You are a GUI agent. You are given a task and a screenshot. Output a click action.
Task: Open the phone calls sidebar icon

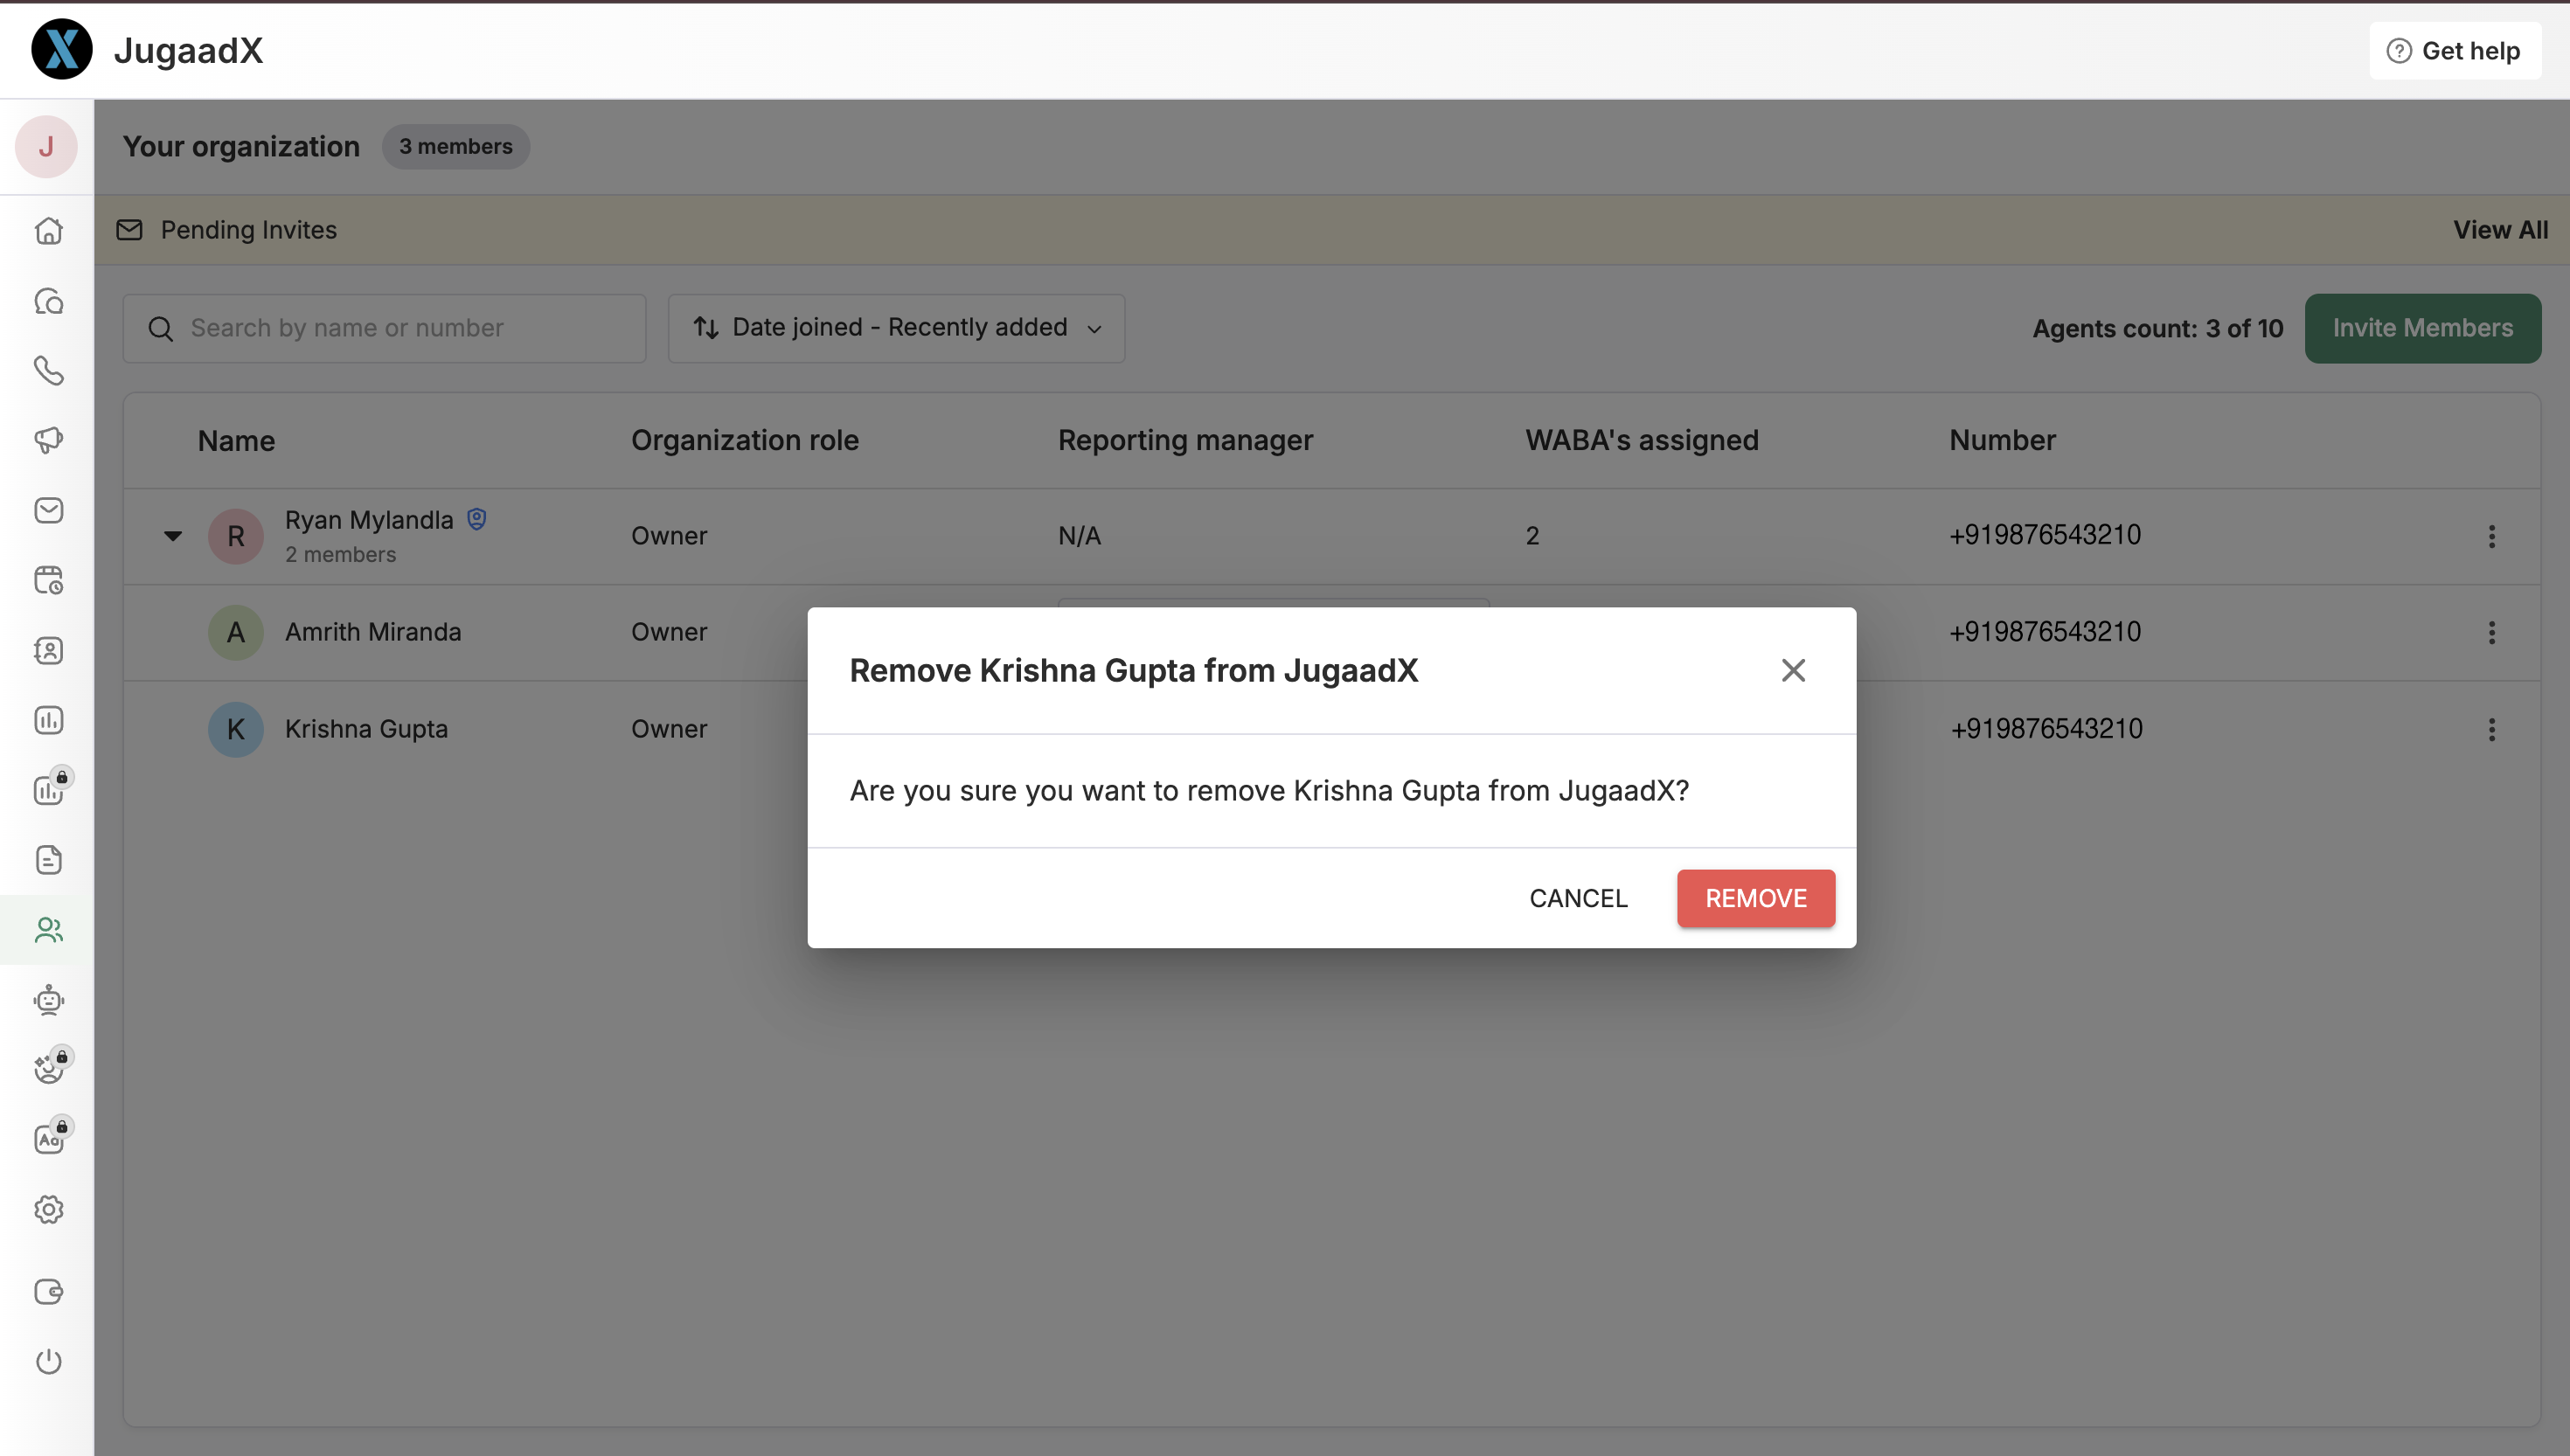click(x=48, y=371)
